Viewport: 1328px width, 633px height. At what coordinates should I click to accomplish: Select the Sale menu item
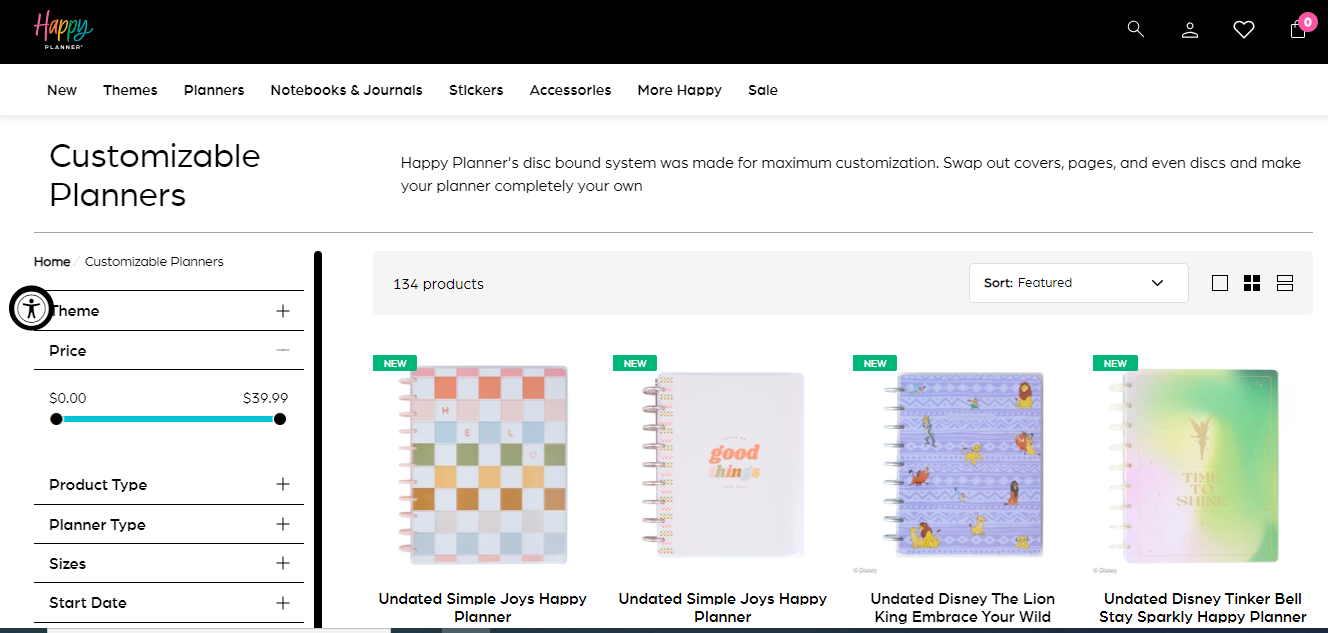(763, 90)
